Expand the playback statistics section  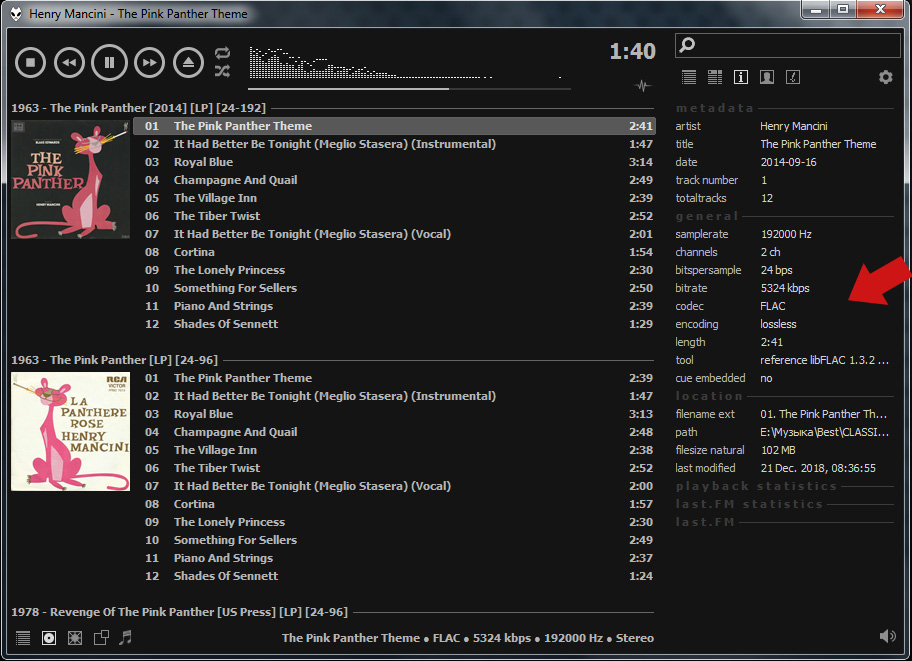point(756,486)
